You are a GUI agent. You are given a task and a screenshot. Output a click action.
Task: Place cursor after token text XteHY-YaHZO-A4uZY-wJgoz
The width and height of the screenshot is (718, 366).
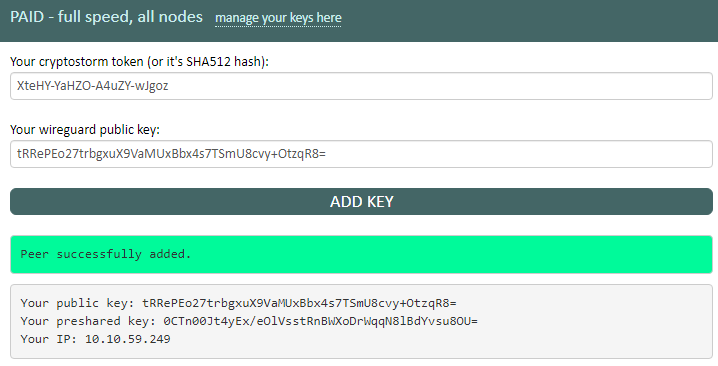tap(169, 86)
